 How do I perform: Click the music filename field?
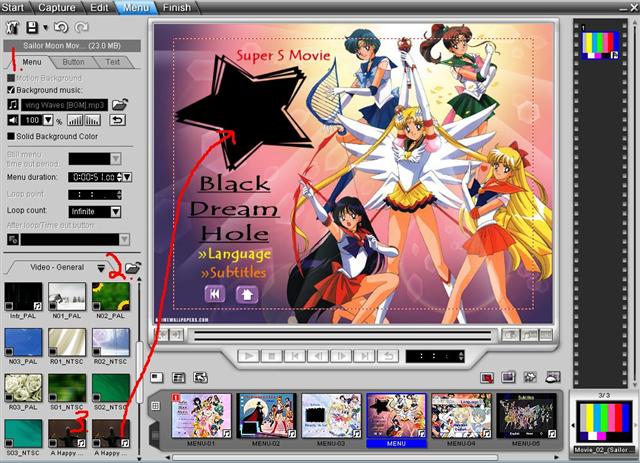(65, 105)
